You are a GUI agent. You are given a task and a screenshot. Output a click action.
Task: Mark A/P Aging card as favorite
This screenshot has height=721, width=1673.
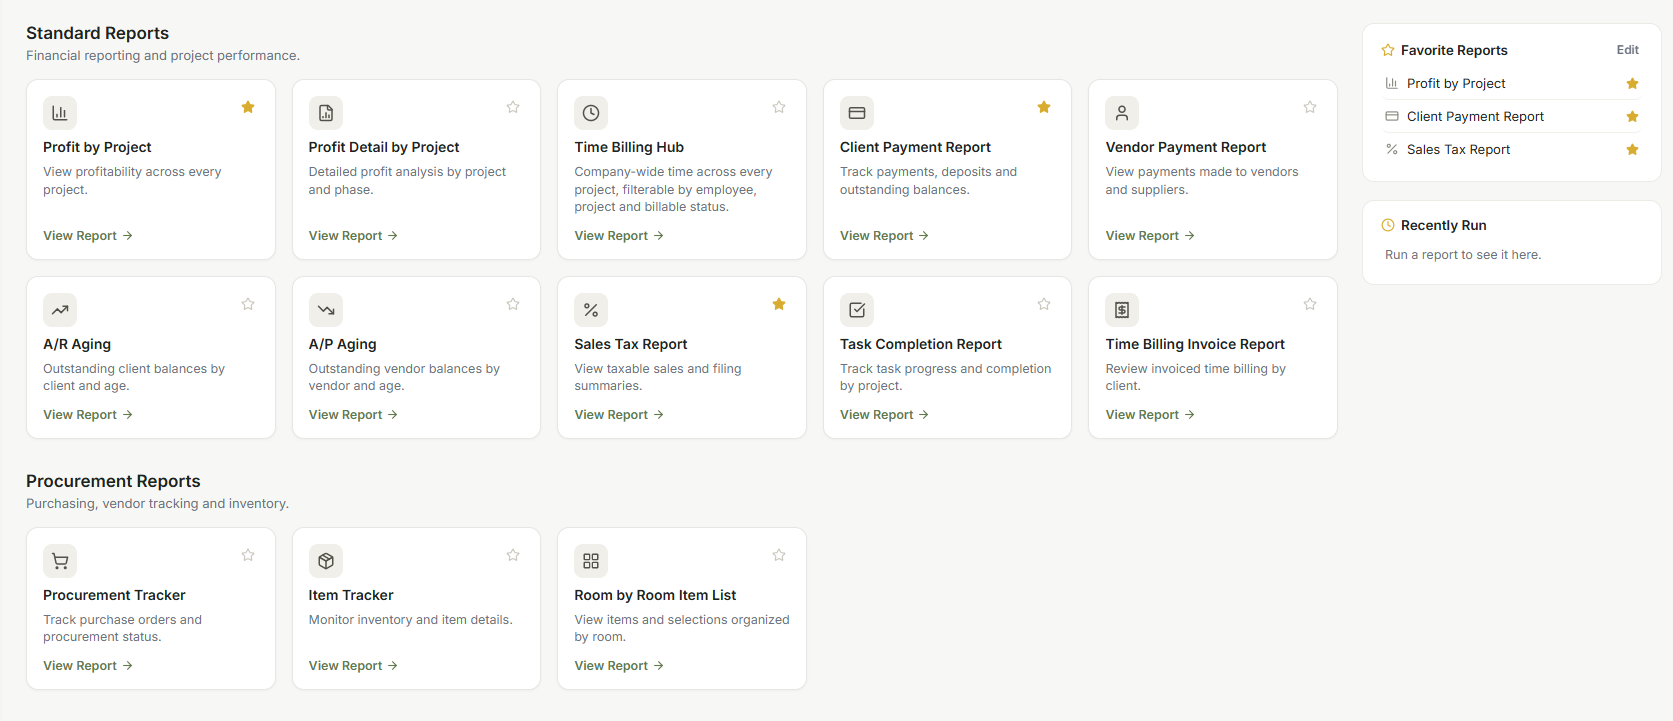(x=513, y=304)
